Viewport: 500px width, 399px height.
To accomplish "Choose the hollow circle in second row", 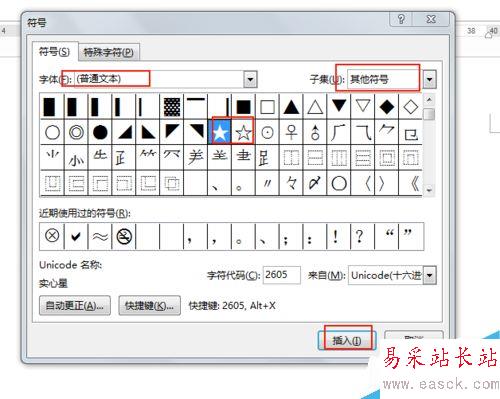I will [x=52, y=132].
